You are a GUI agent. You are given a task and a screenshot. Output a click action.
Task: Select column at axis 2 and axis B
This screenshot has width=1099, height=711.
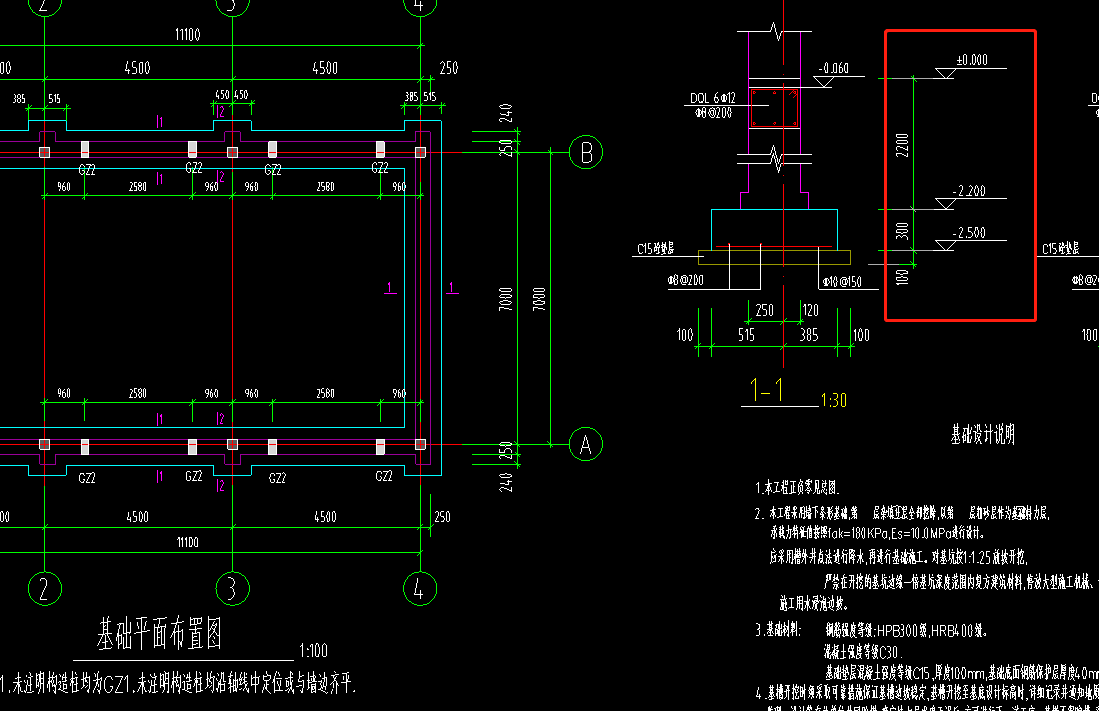pos(45,152)
